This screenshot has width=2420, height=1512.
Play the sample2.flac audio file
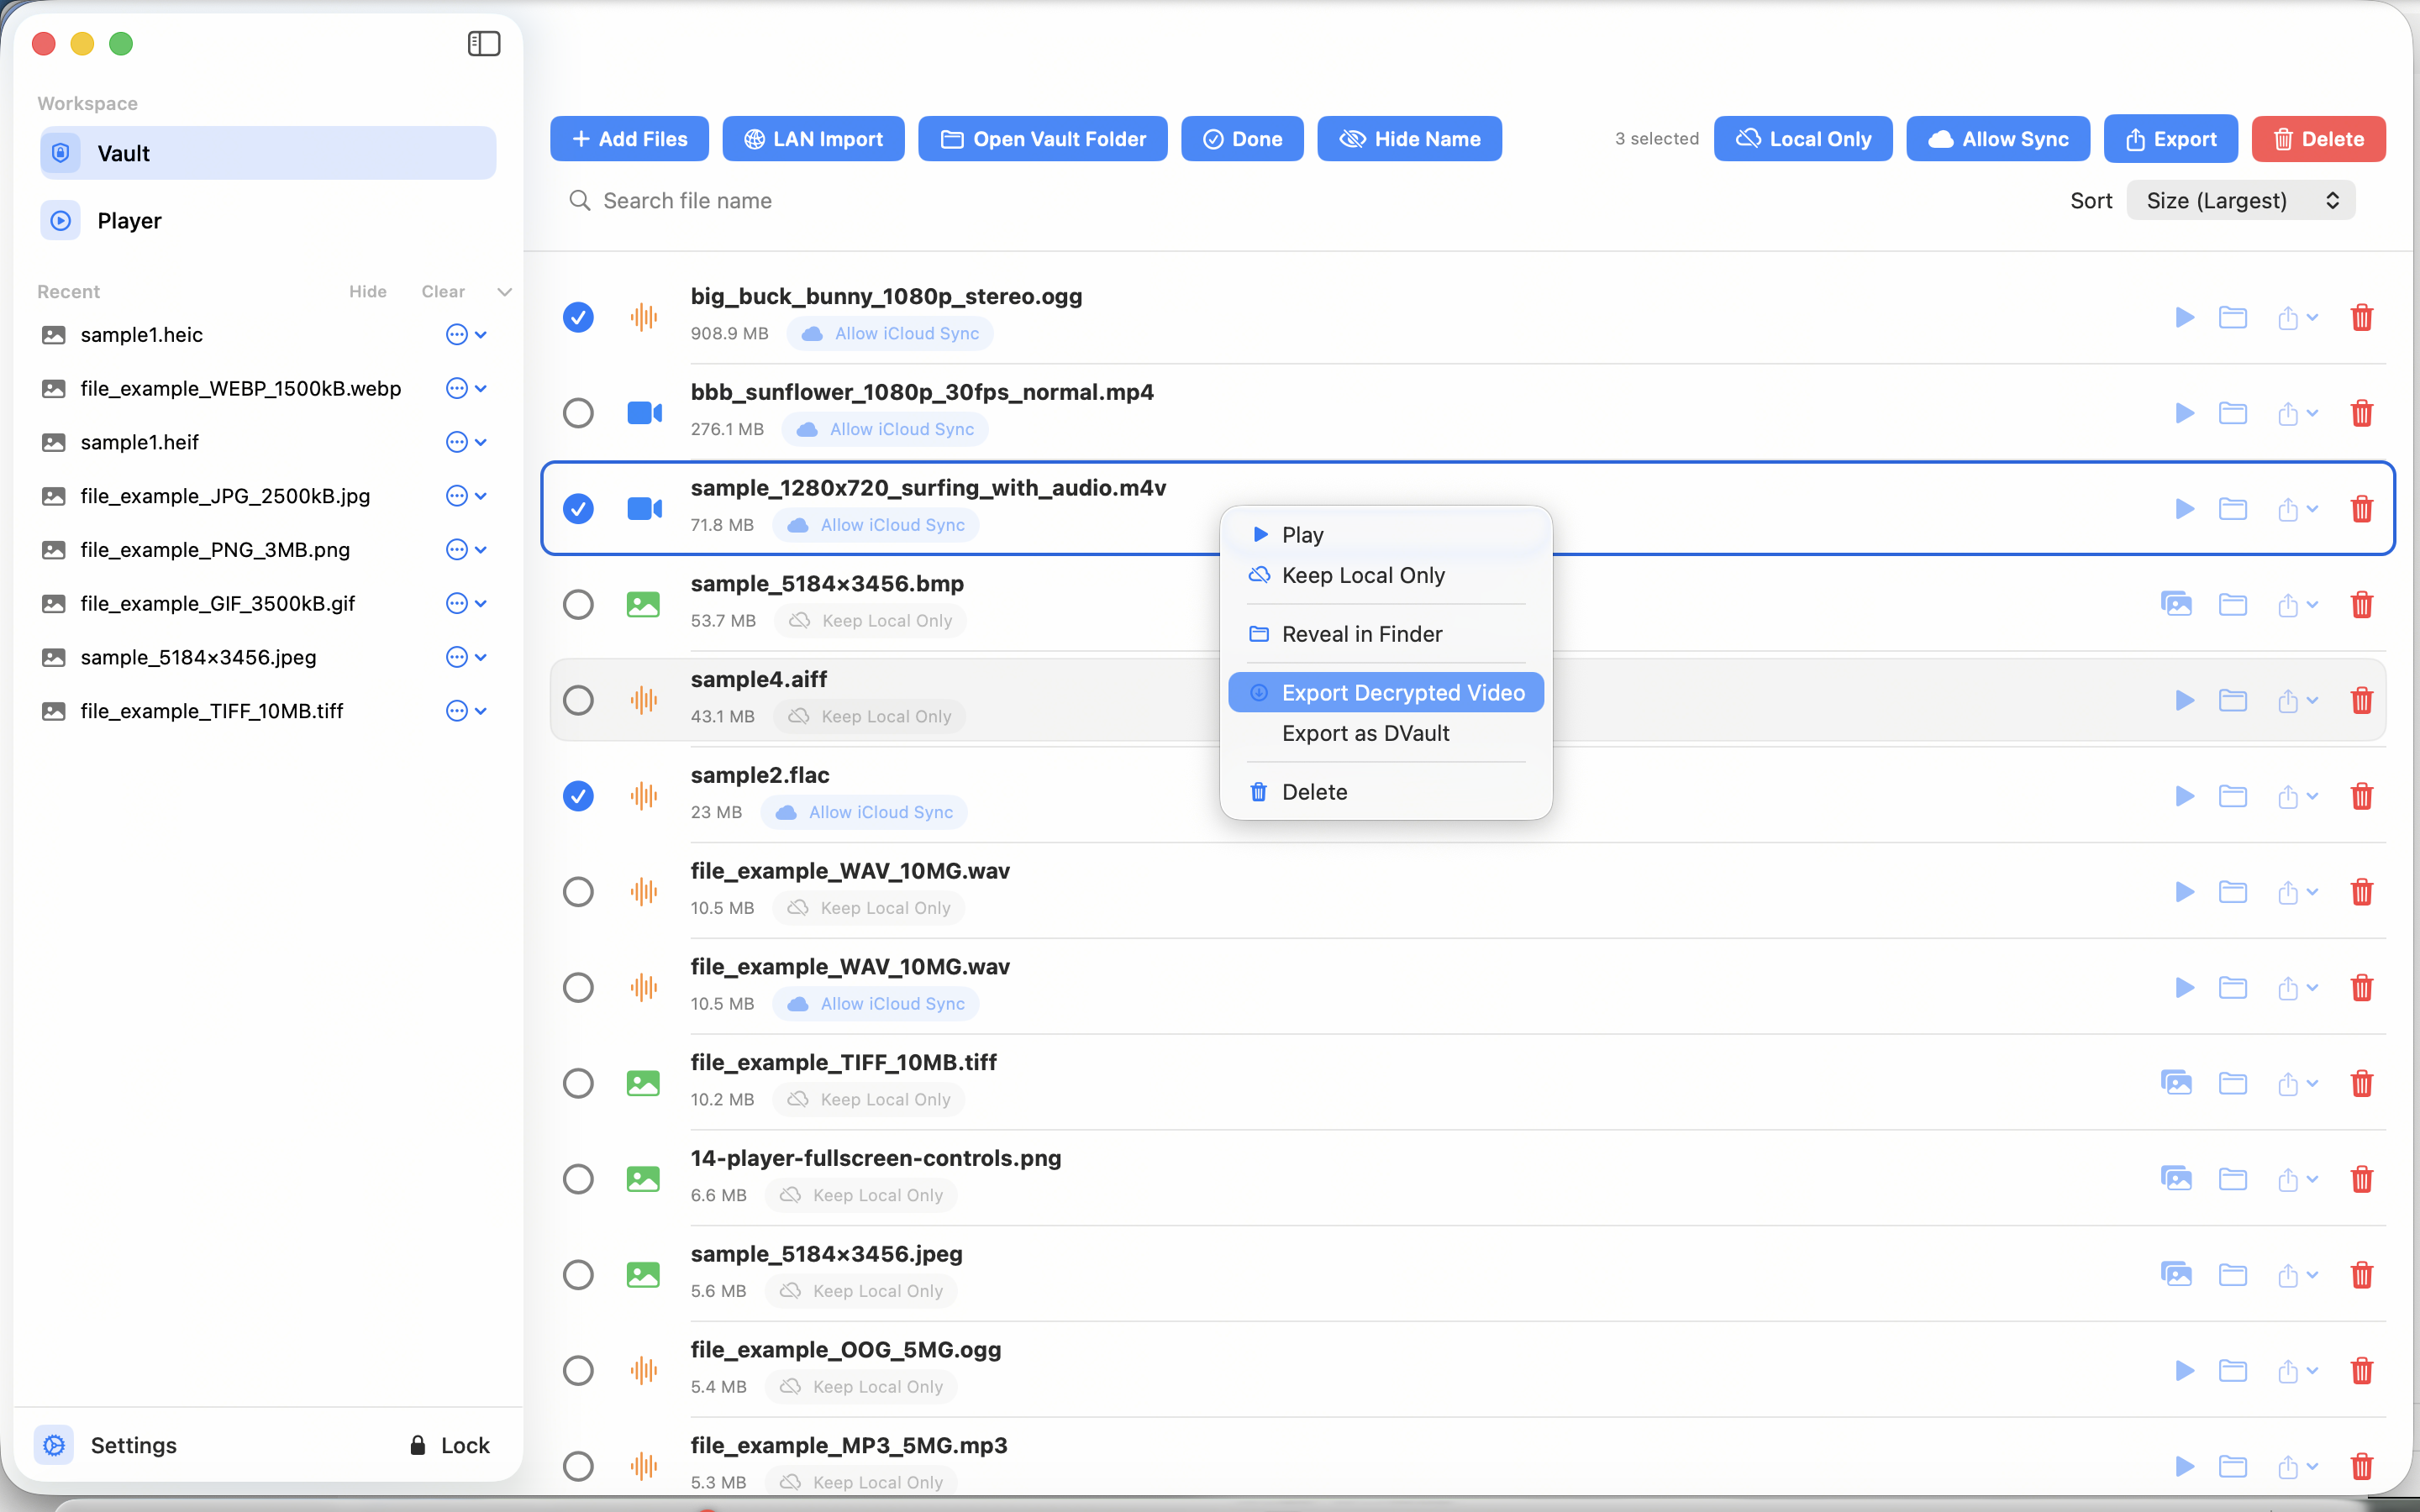click(2184, 796)
